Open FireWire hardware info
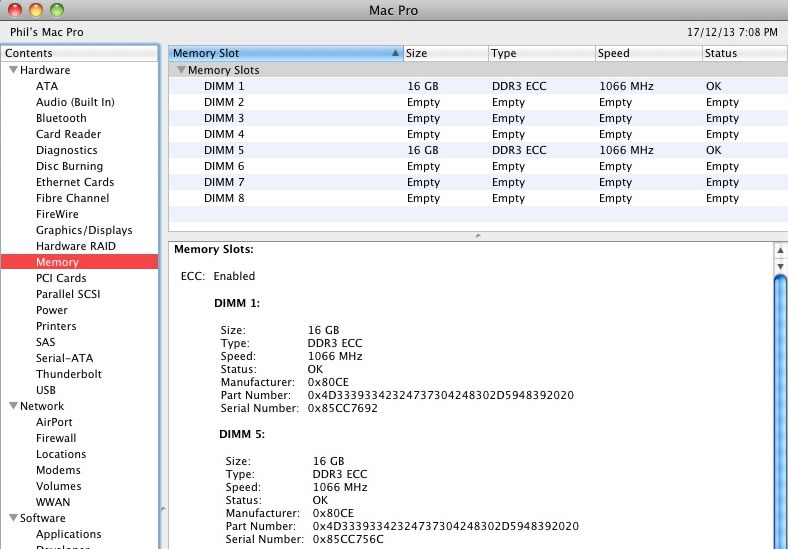 pos(57,214)
